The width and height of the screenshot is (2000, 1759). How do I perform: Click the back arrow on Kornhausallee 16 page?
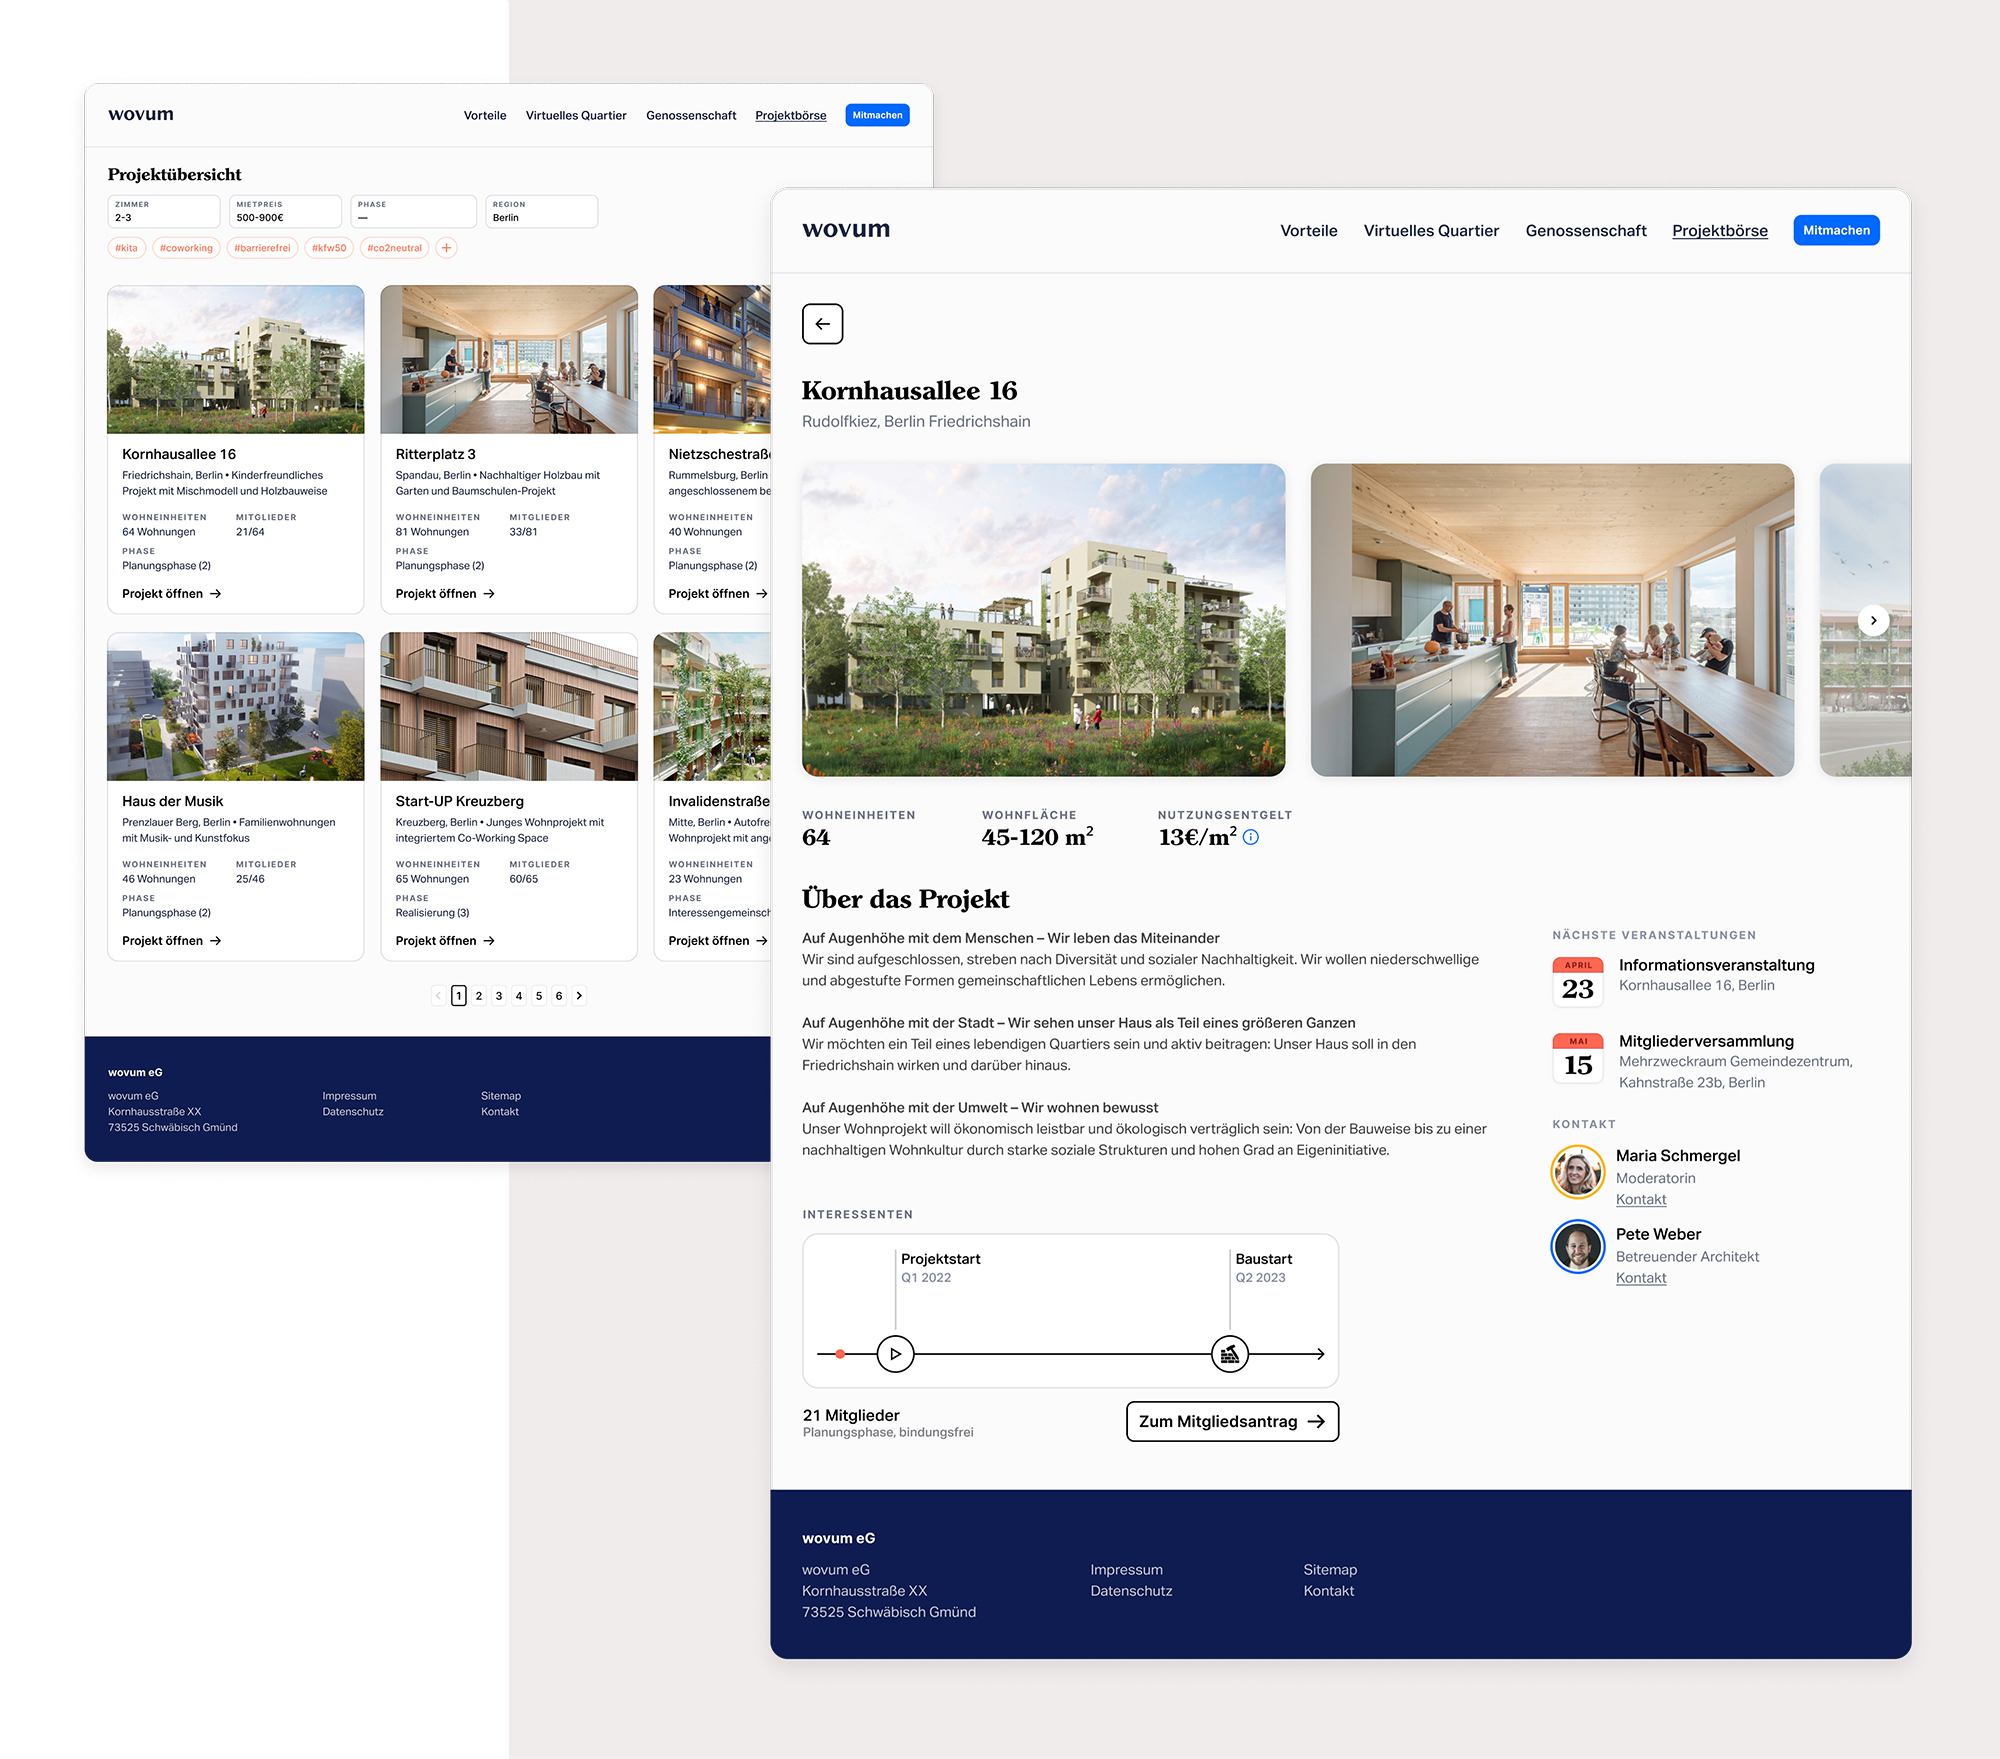(x=822, y=324)
